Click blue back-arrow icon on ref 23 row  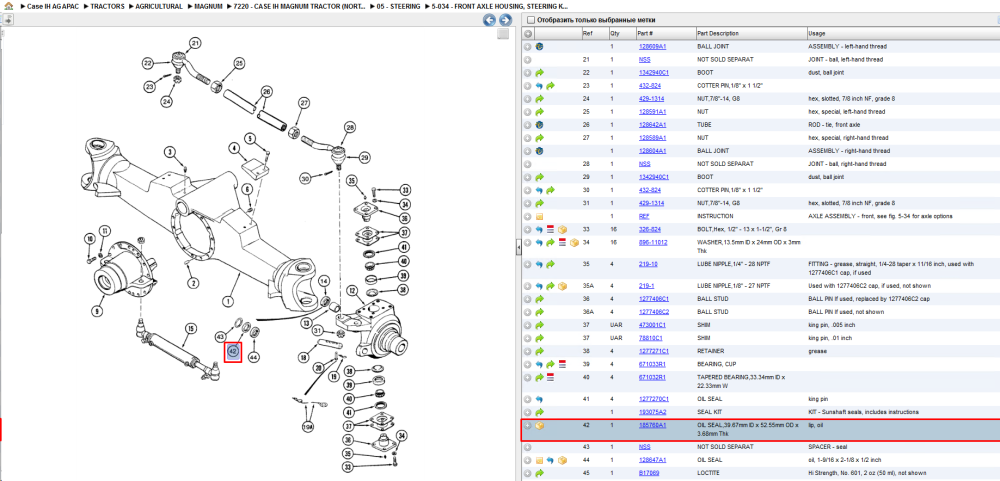coord(539,85)
